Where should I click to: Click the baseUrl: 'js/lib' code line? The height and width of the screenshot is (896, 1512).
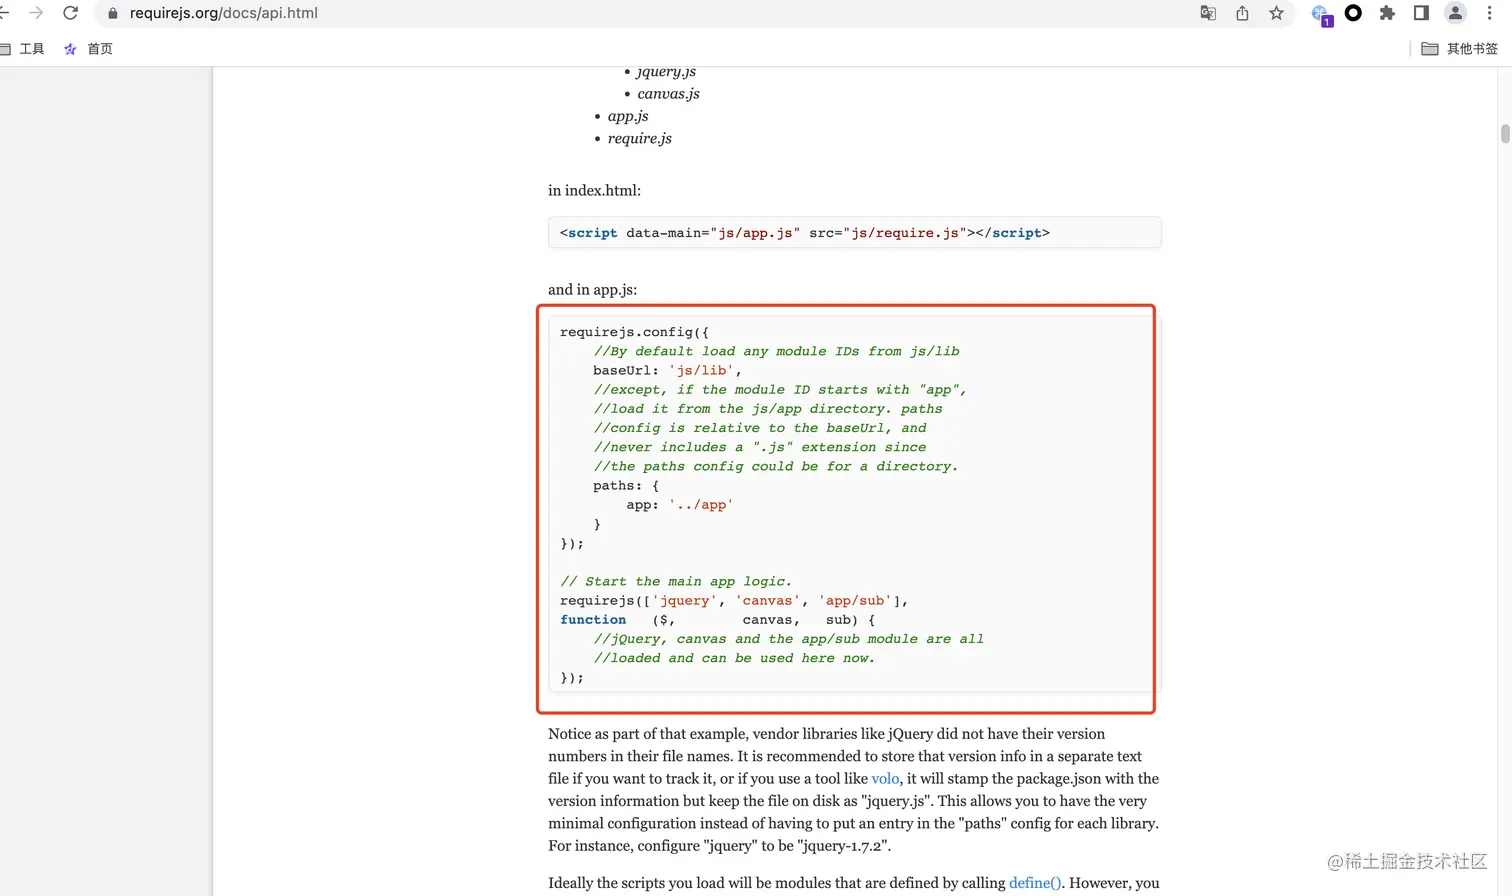coord(667,370)
